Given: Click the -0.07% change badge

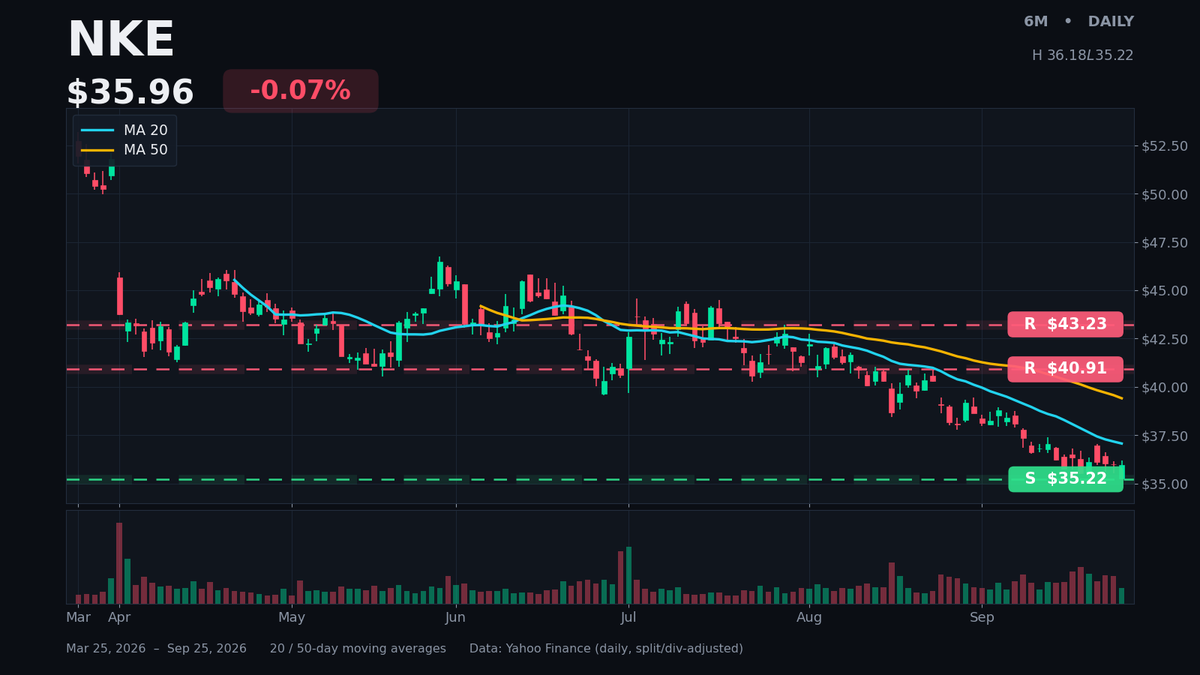Looking at the screenshot, I should (300, 91).
